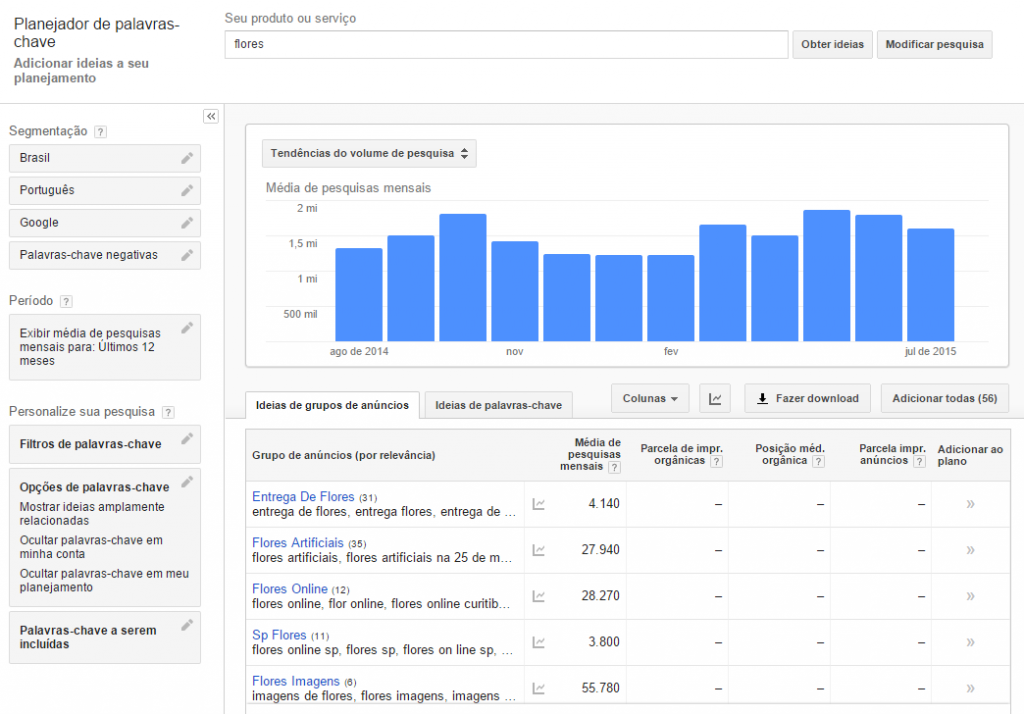The image size is (1024, 714).
Task: Show trend chart for Flores Online
Action: [x=539, y=596]
